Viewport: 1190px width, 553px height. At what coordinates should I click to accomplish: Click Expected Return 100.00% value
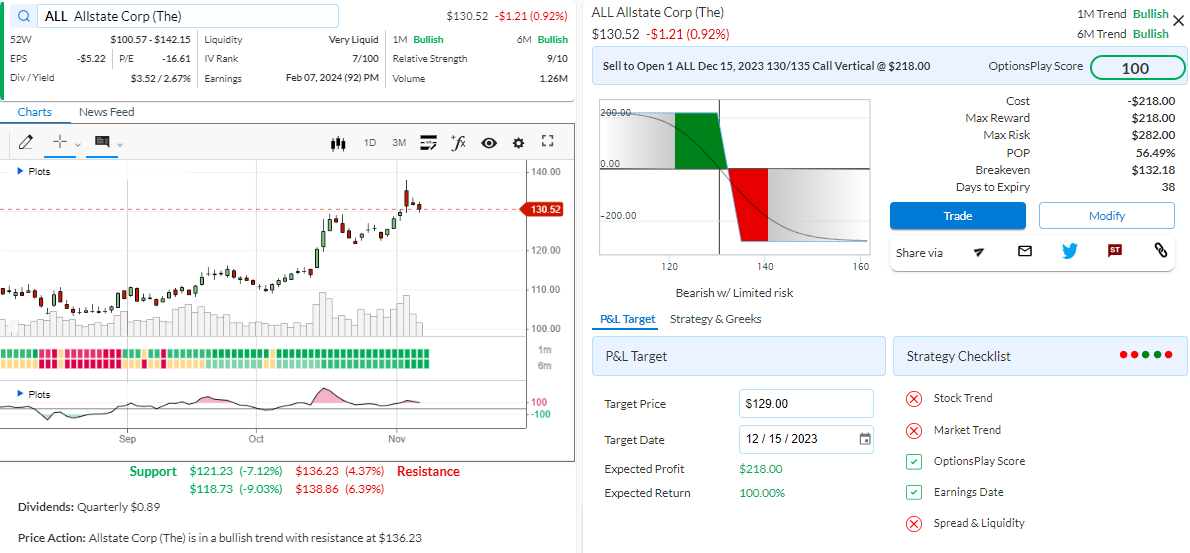pyautogui.click(x=762, y=493)
